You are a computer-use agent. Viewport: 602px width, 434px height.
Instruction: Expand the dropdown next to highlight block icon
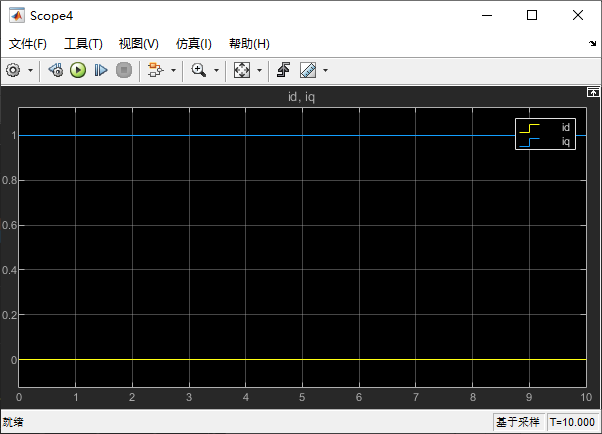point(173,70)
